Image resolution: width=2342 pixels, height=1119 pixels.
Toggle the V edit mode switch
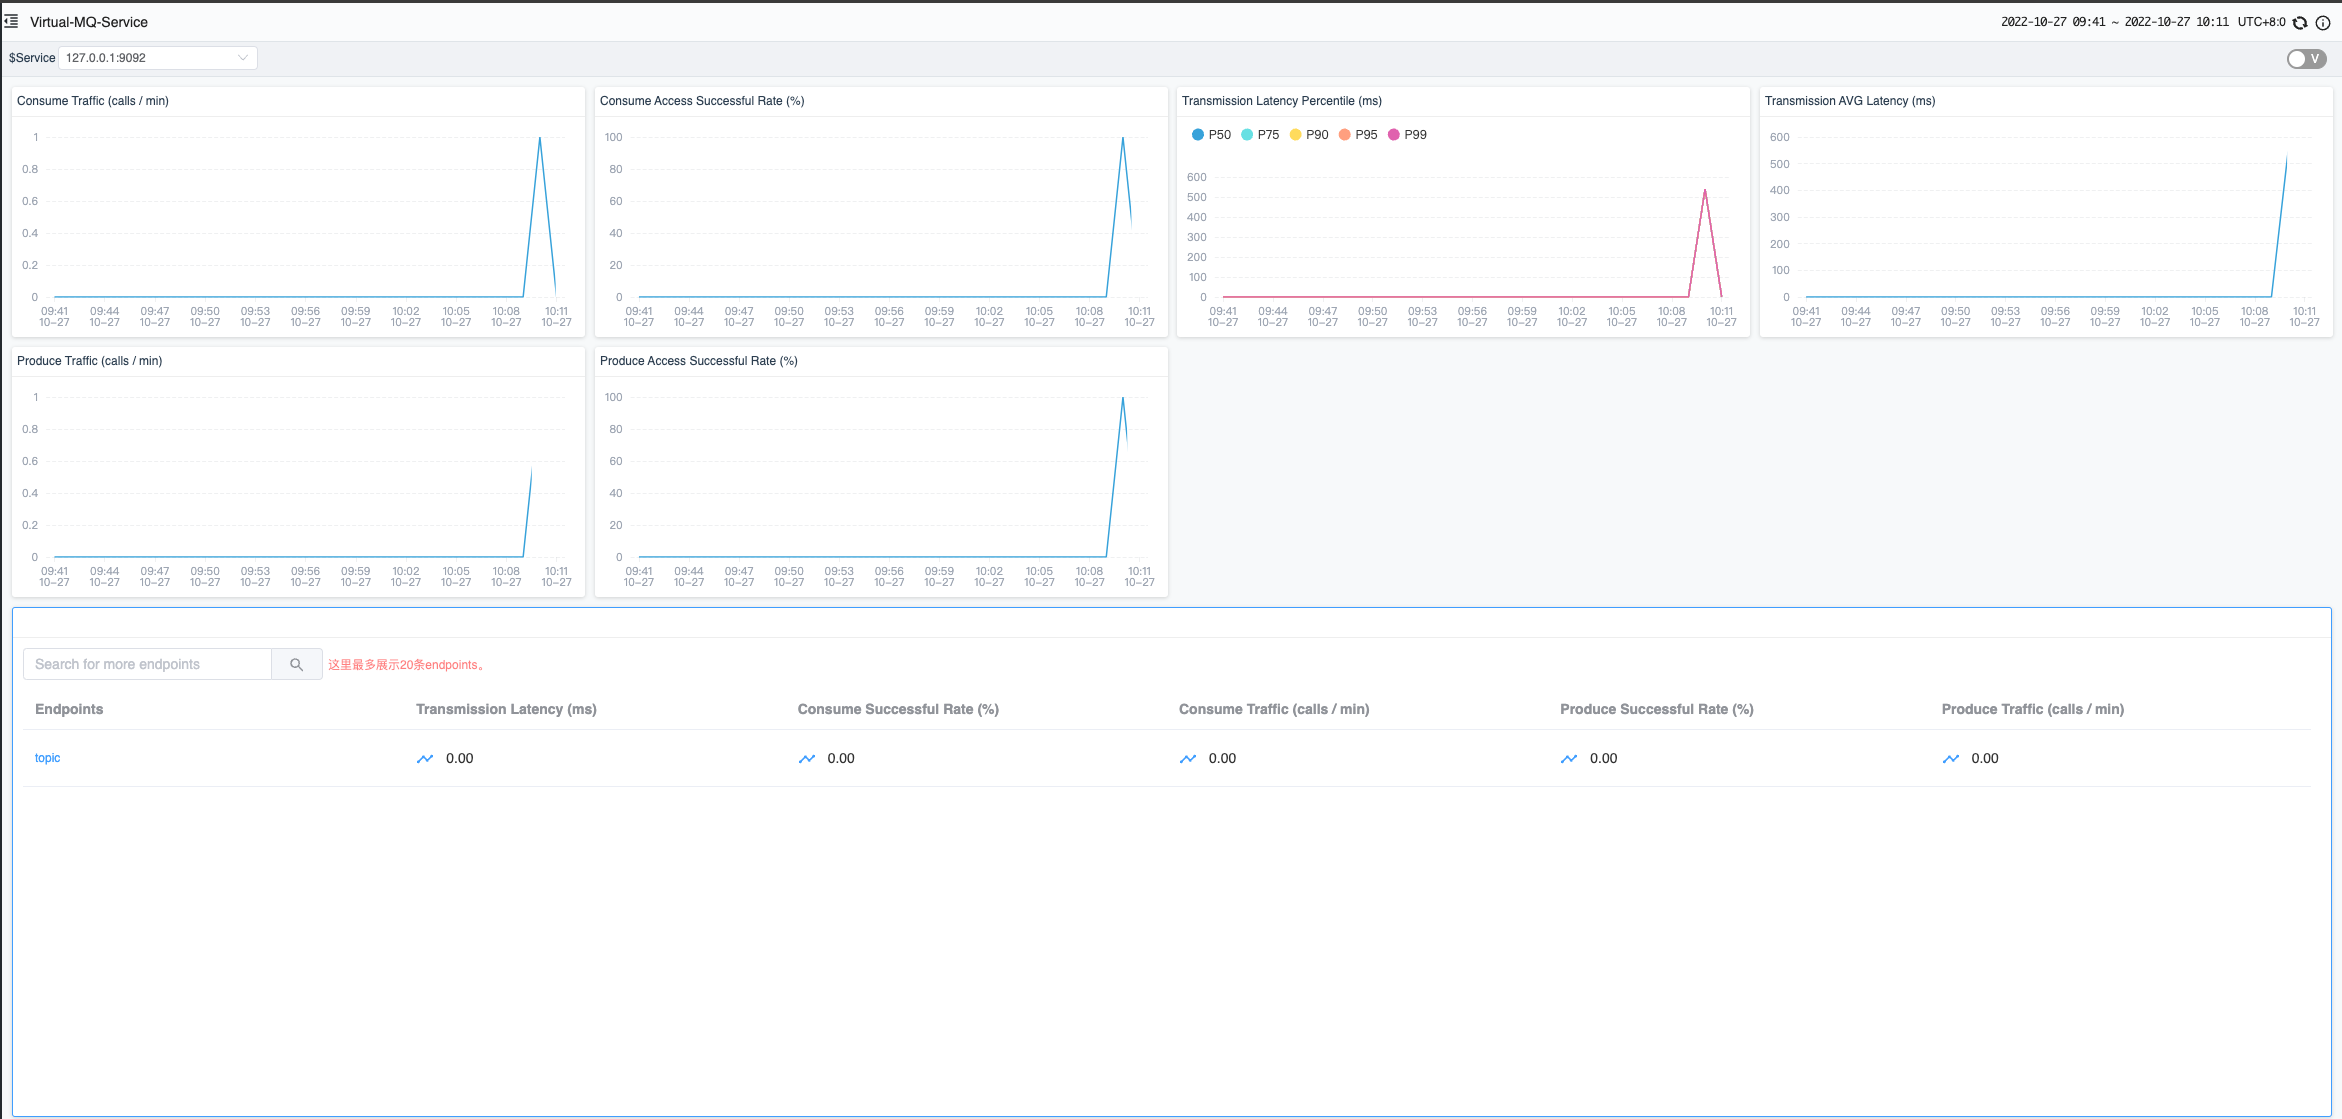pyautogui.click(x=2306, y=59)
